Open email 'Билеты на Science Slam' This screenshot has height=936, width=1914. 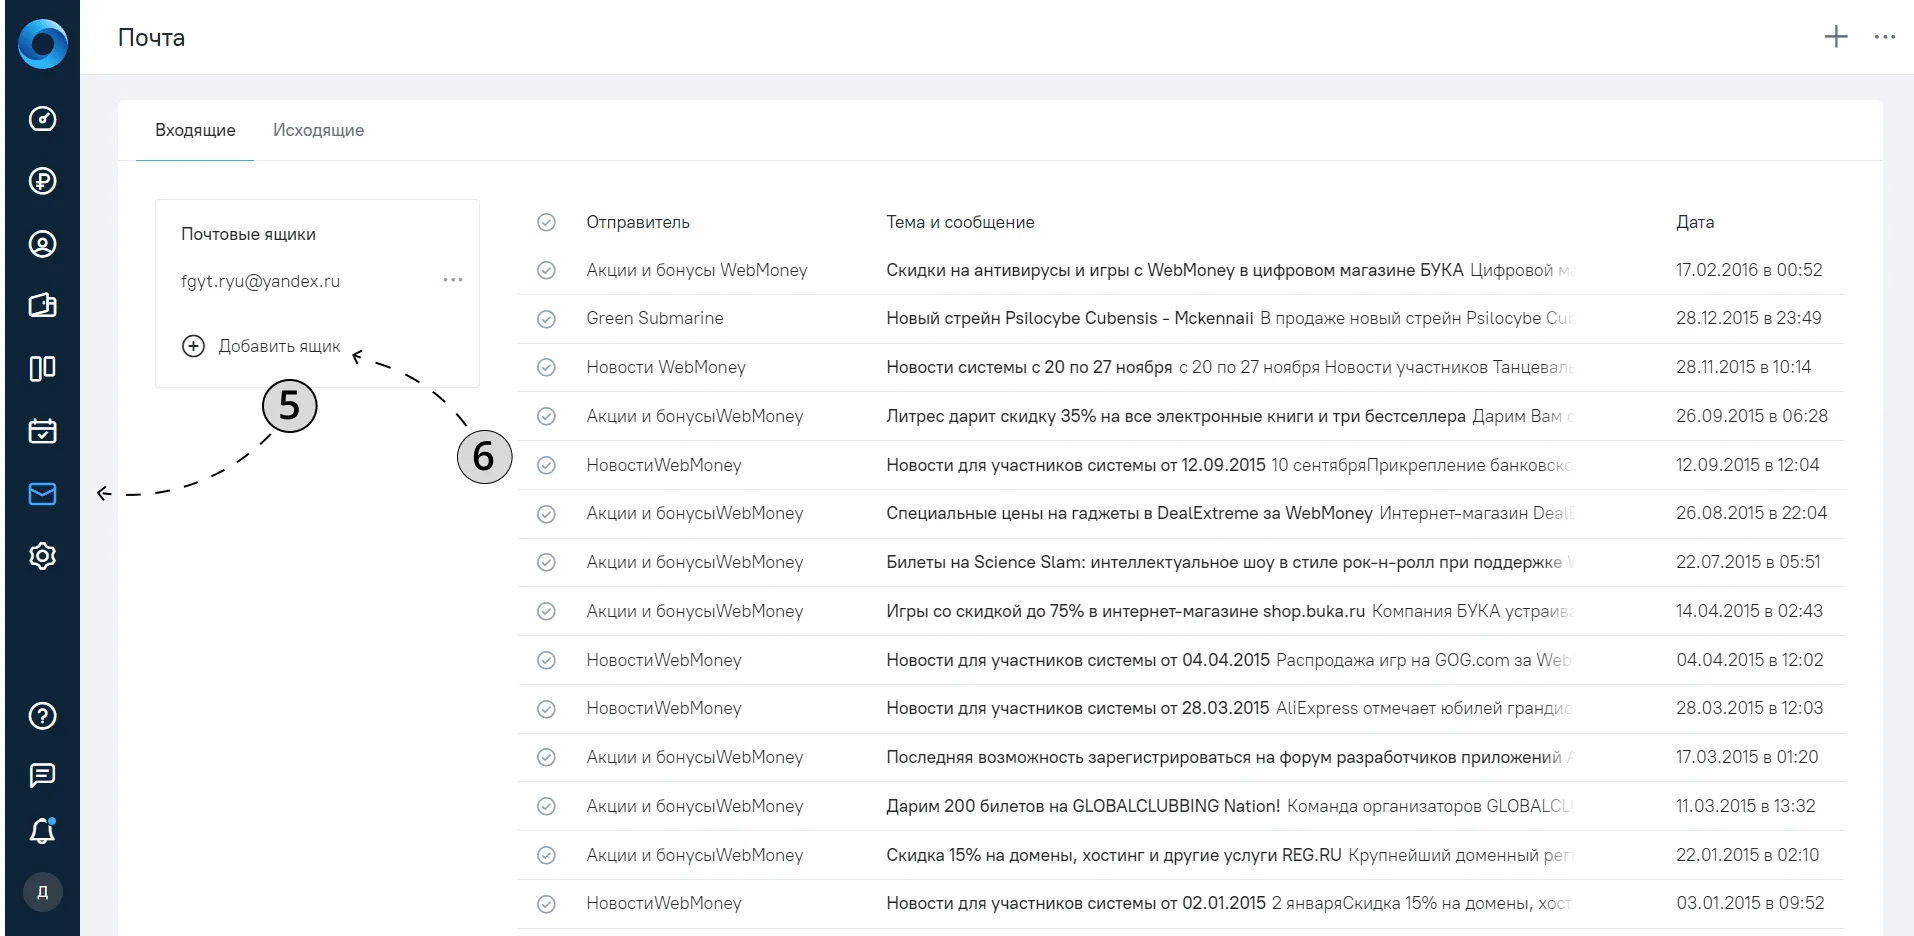click(1224, 562)
